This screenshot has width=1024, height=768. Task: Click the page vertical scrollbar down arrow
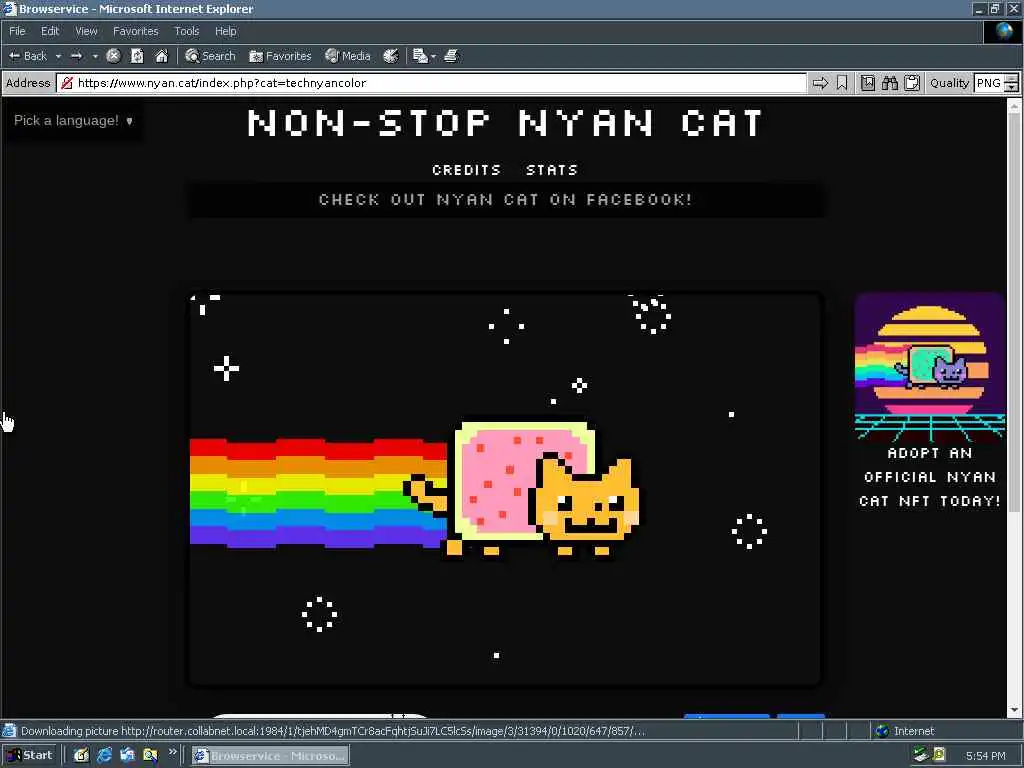1014,710
